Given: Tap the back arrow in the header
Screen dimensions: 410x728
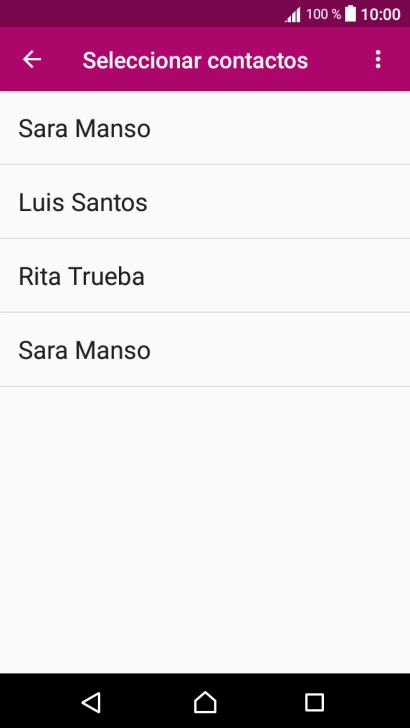Looking at the screenshot, I should (x=32, y=59).
